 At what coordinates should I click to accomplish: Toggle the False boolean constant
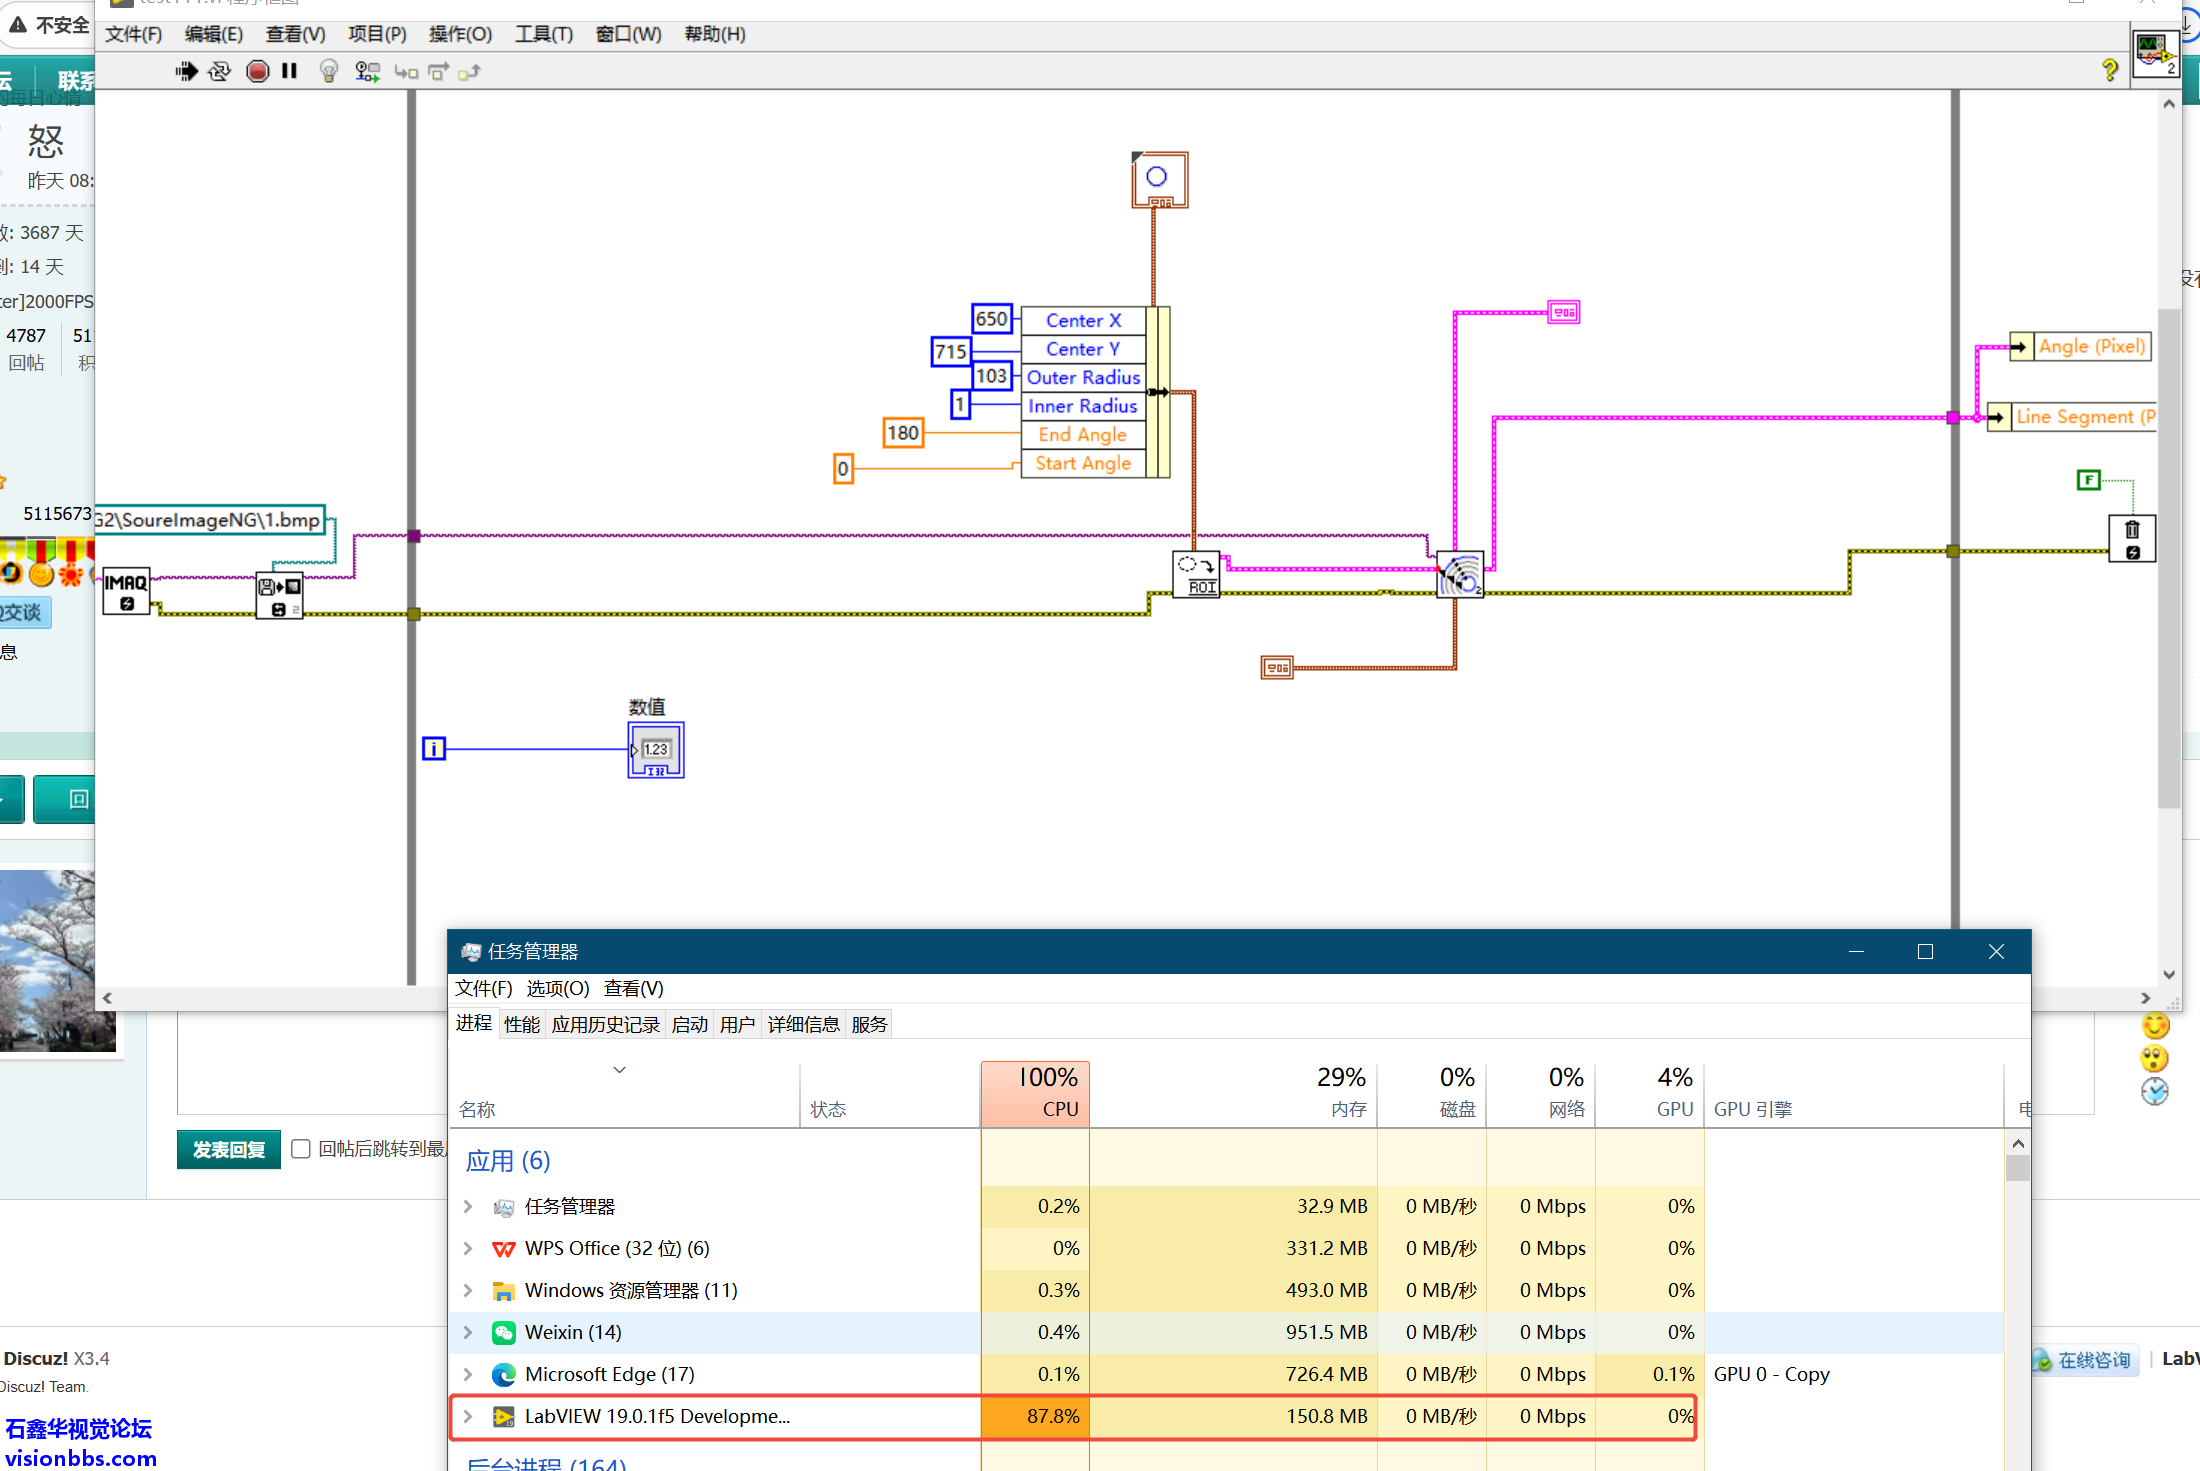2088,480
